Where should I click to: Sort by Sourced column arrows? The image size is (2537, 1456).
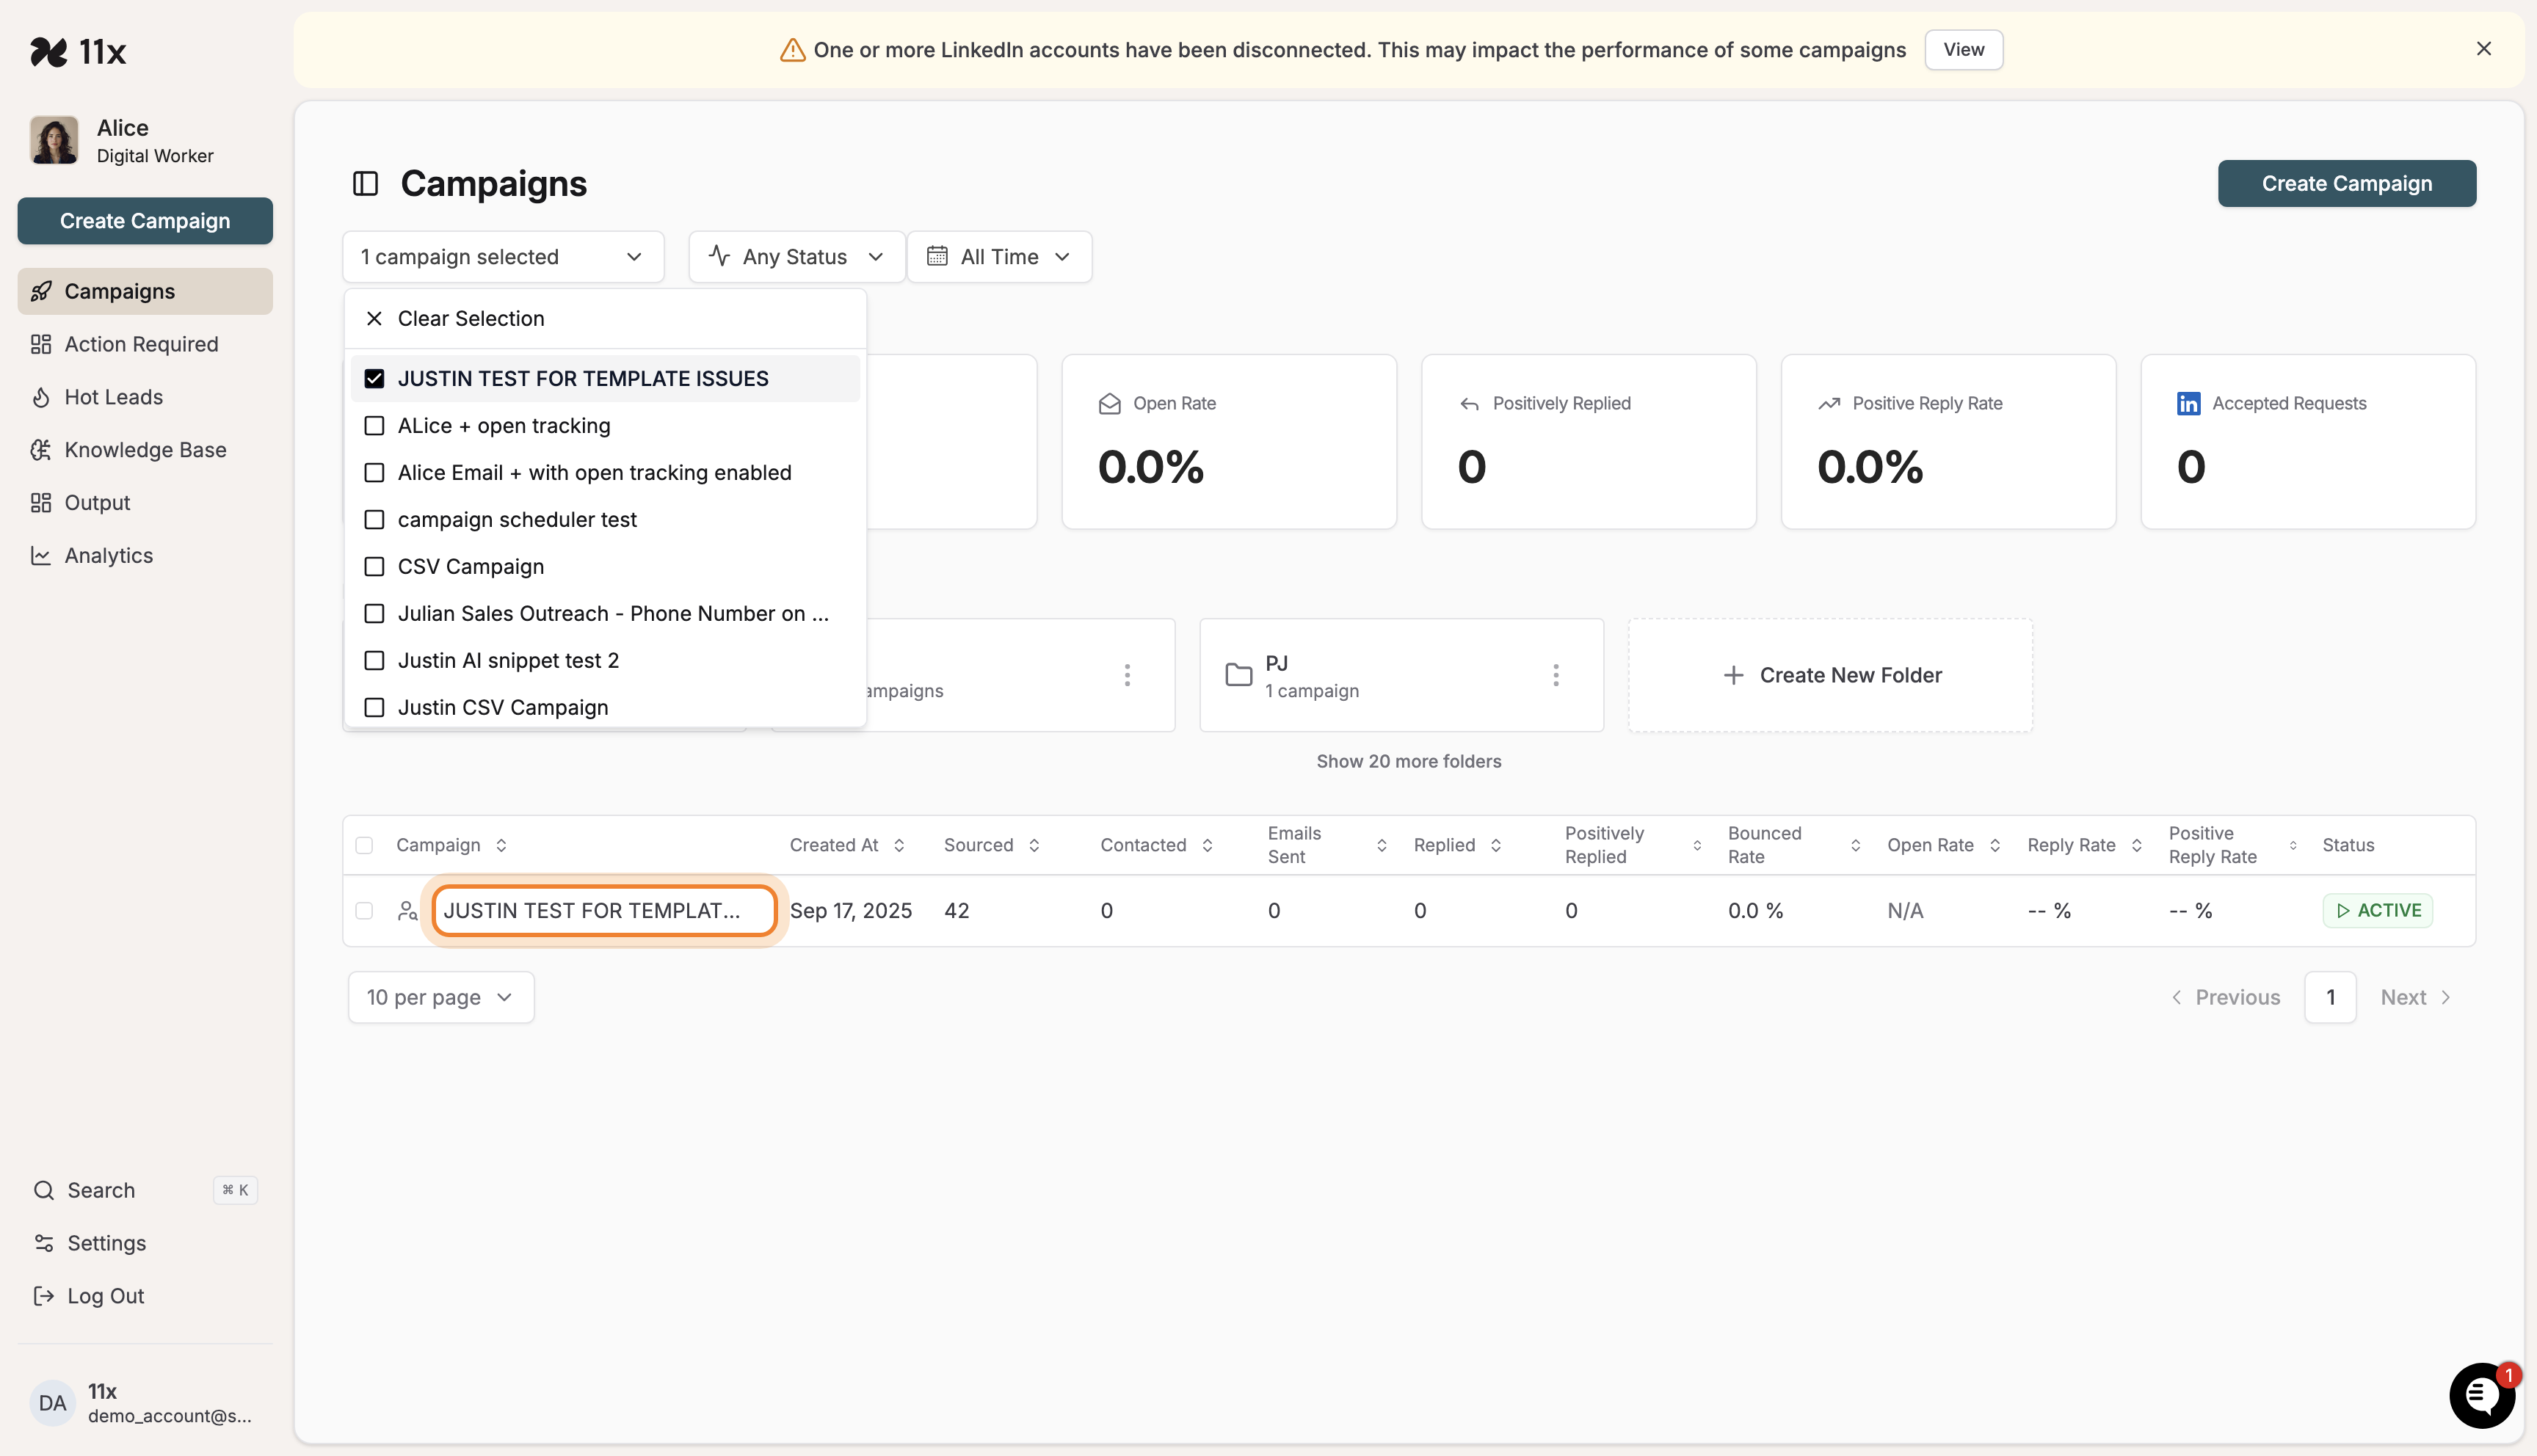click(1034, 846)
